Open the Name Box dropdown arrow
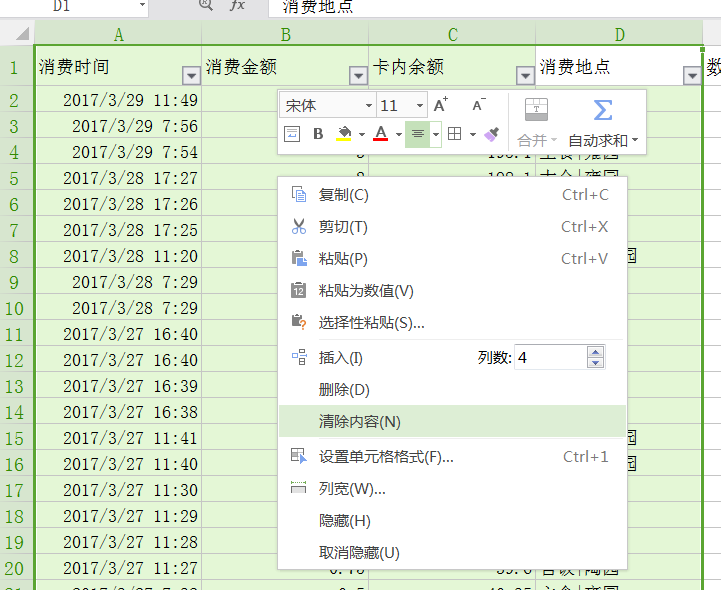721x590 pixels. [142, 5]
